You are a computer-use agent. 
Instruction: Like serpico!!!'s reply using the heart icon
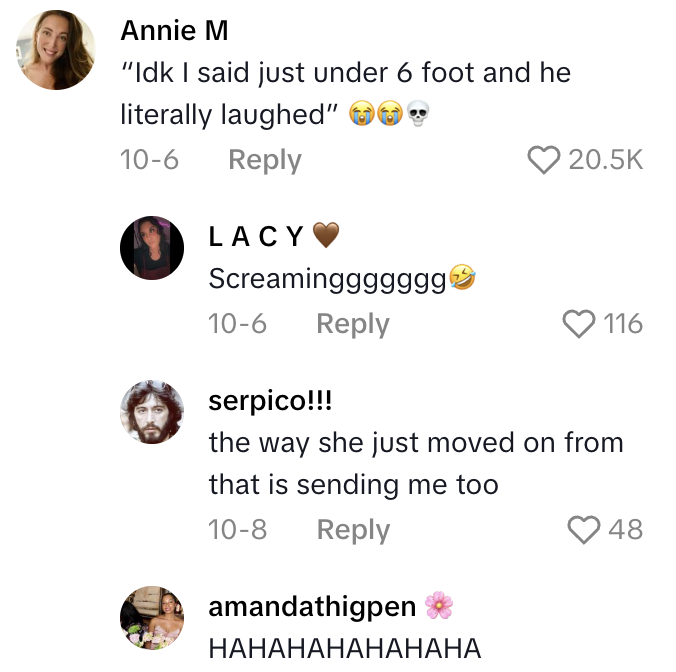583,530
